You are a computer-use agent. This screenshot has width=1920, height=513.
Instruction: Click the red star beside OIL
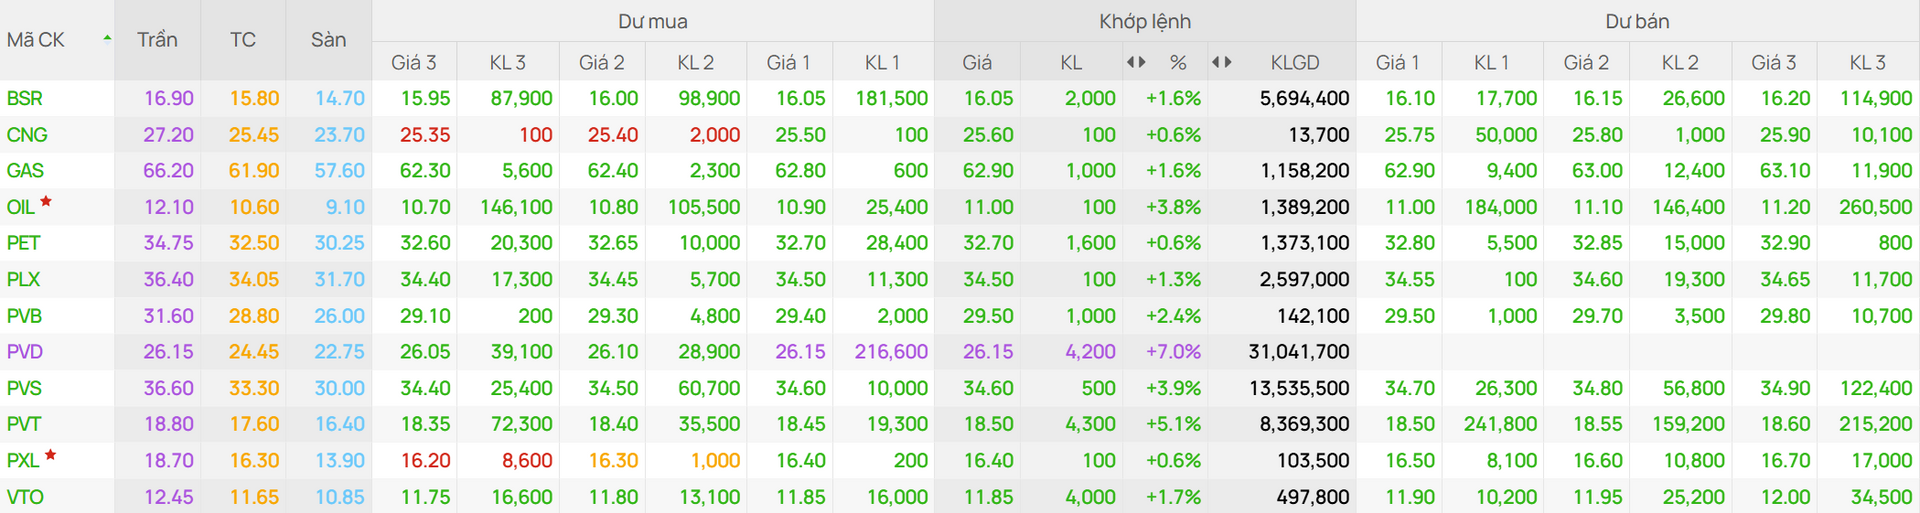[46, 202]
